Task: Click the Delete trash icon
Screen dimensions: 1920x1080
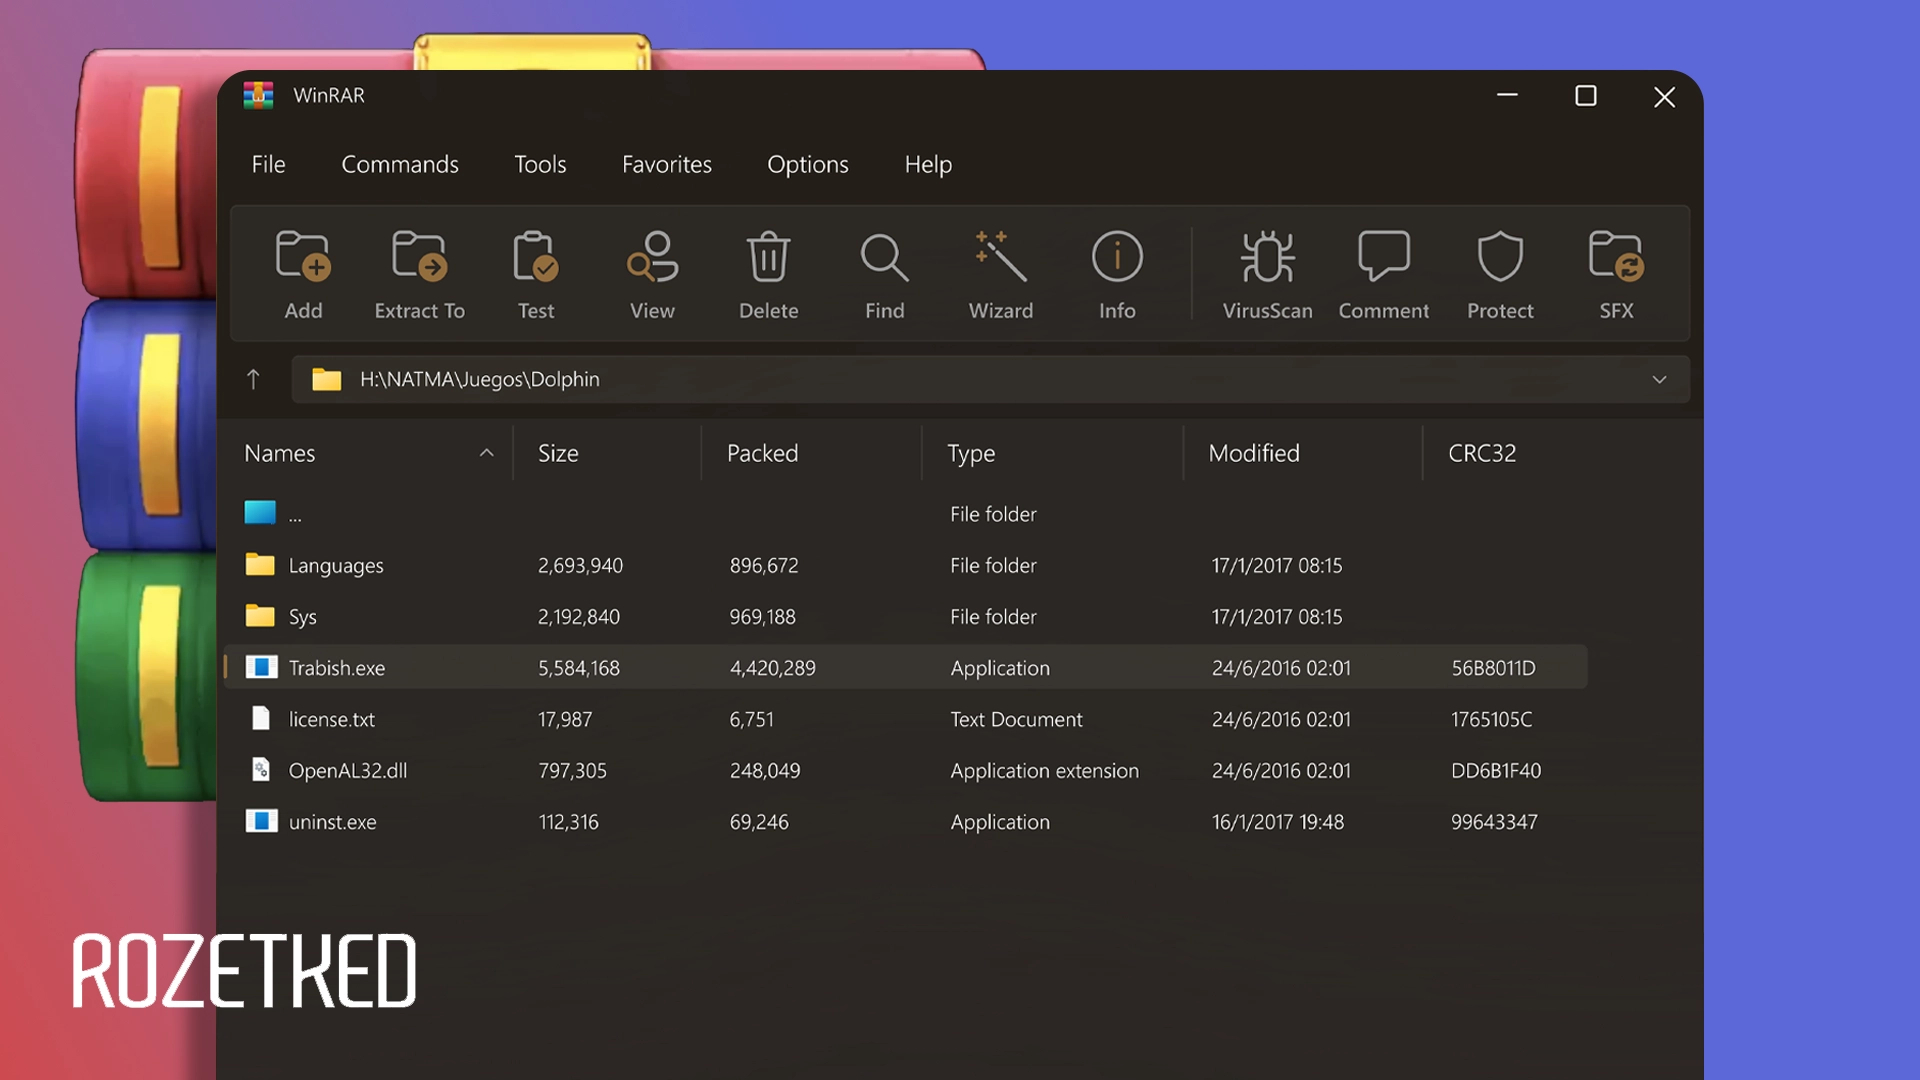Action: click(768, 257)
